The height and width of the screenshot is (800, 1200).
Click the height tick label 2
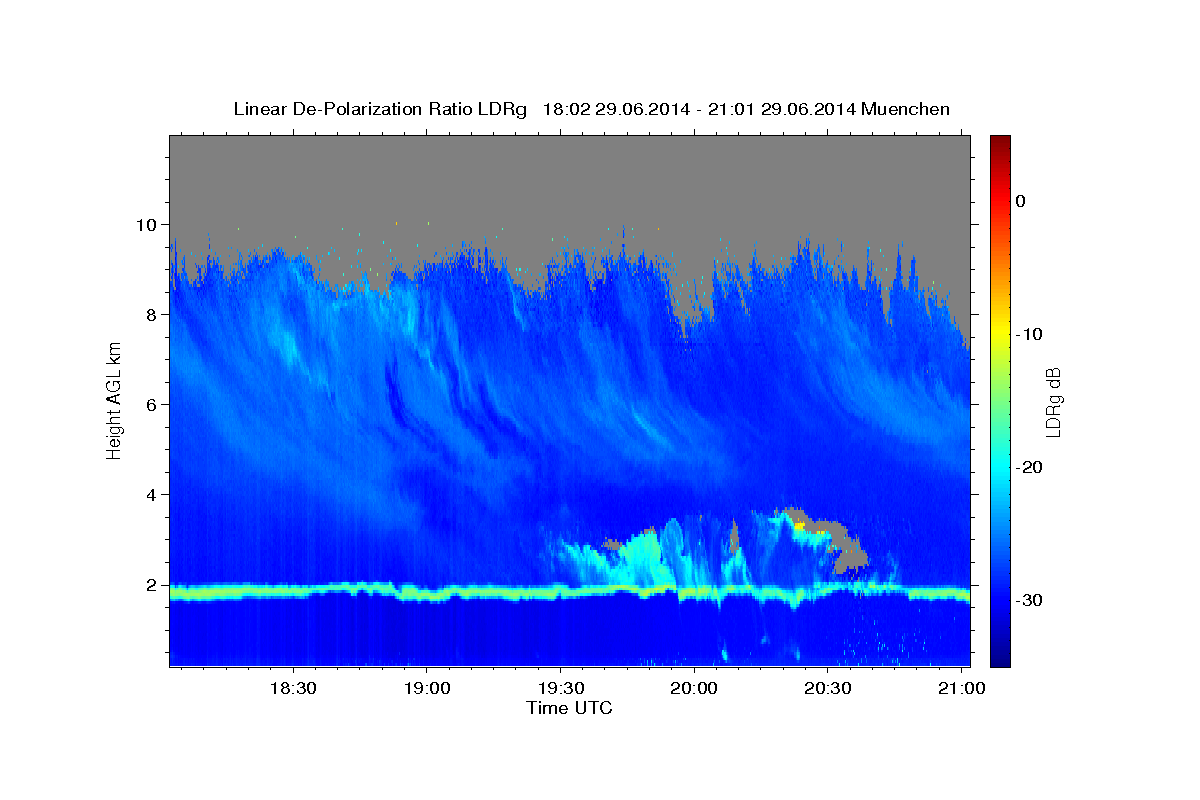pos(153,585)
